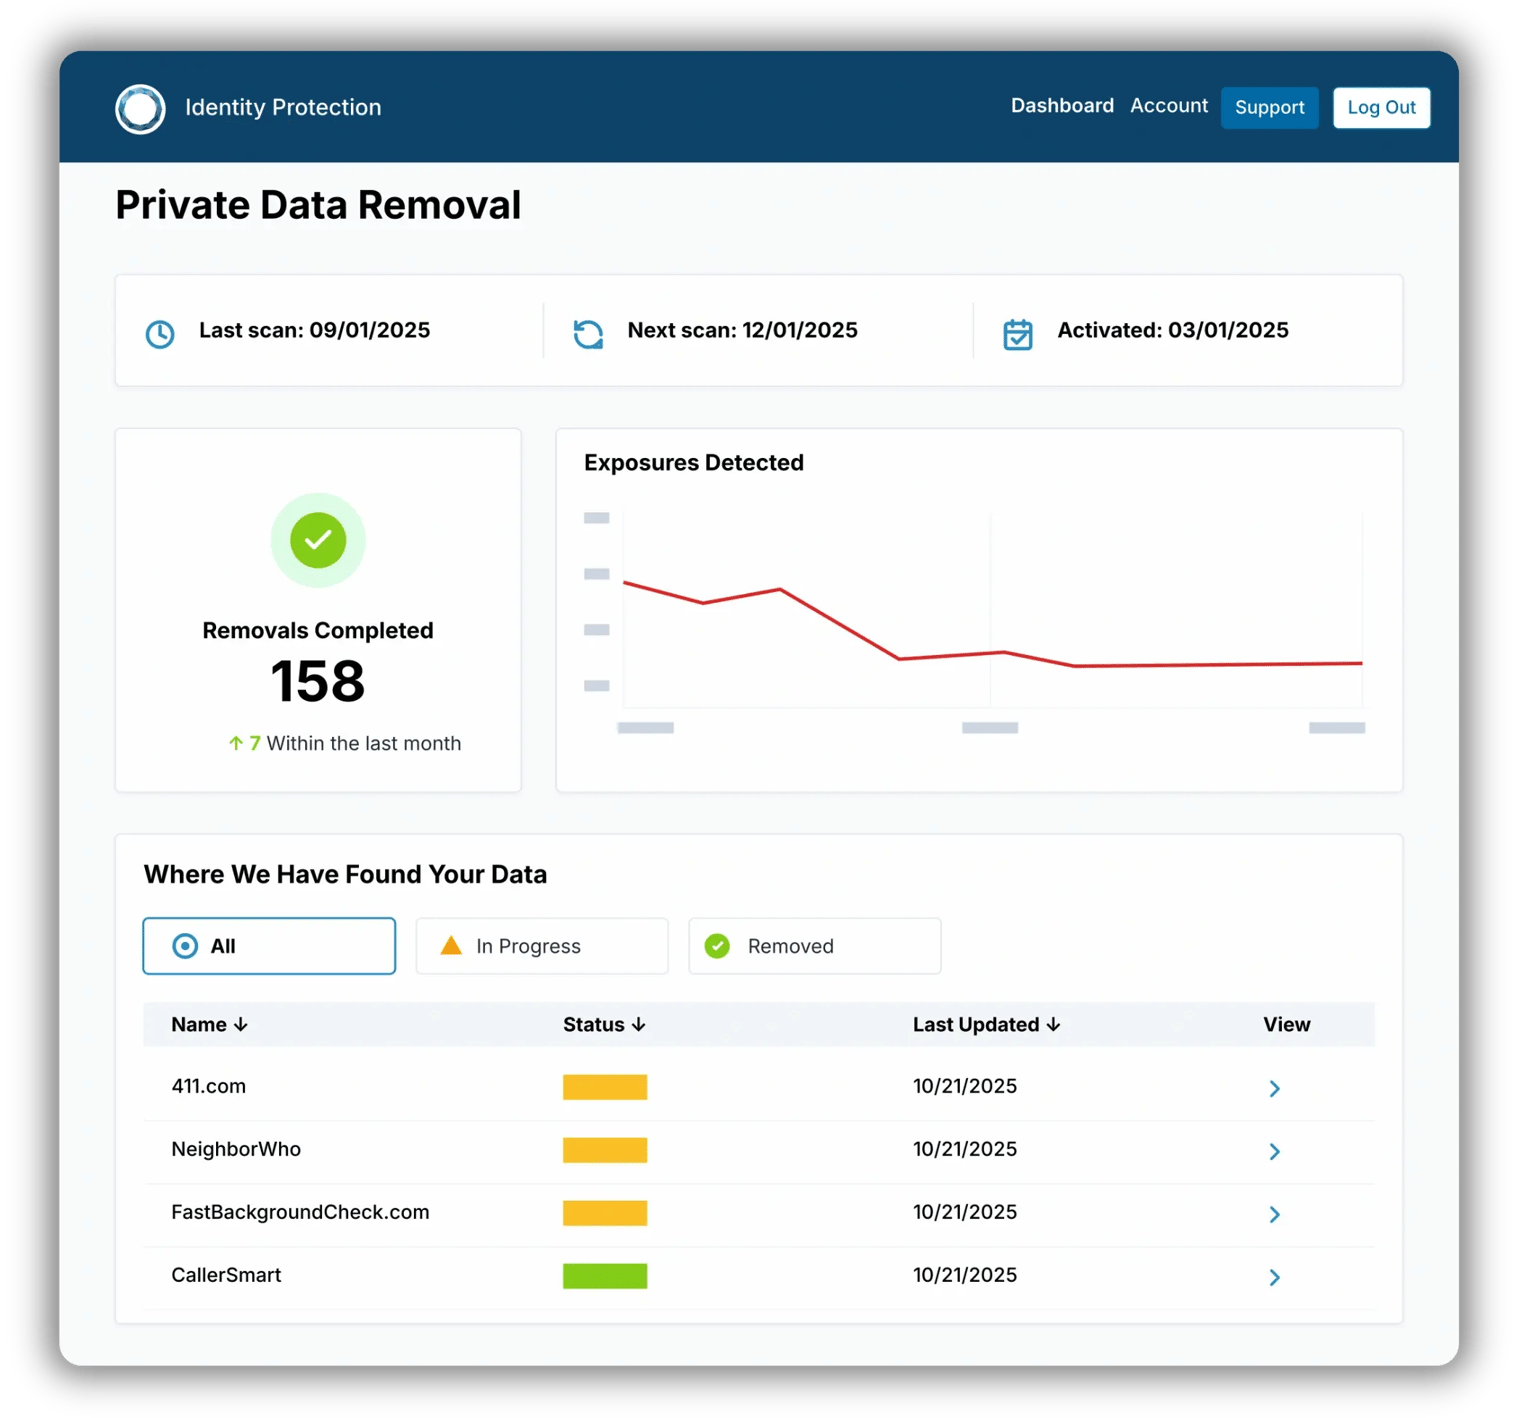Click the green checkmark above Removals Completed

coord(318,540)
